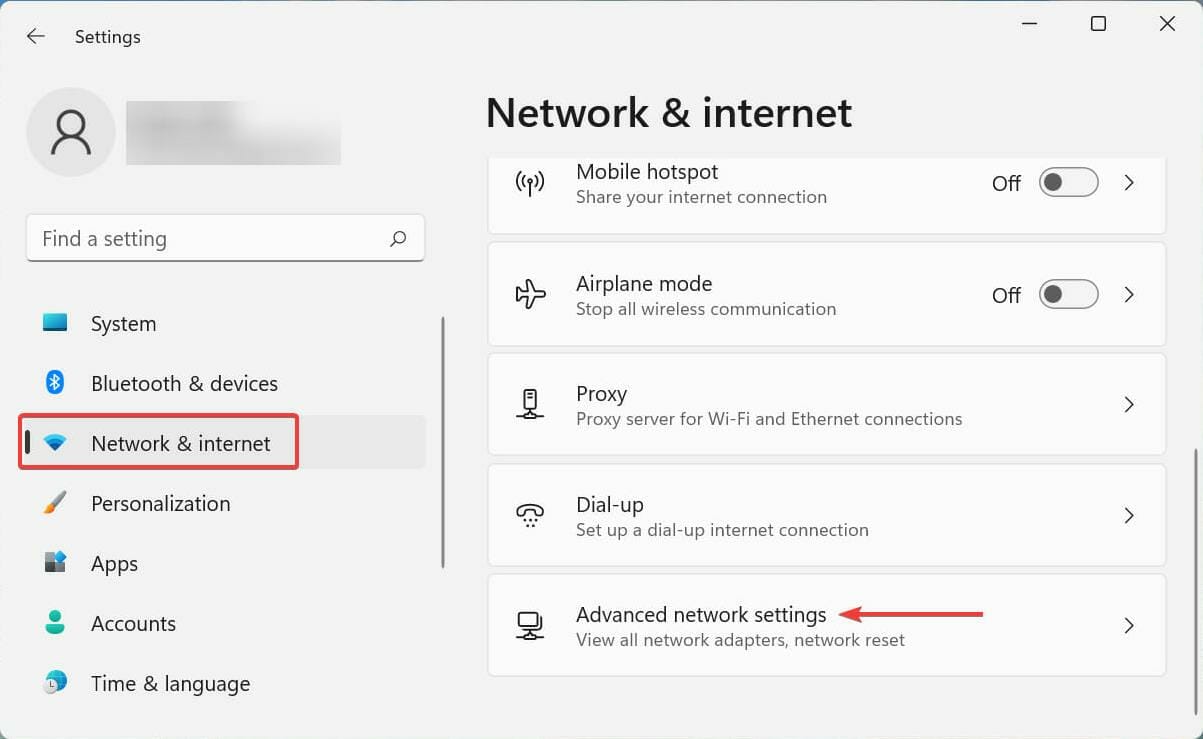
Task: Open Dial-up settings via chevron
Action: (1129, 516)
